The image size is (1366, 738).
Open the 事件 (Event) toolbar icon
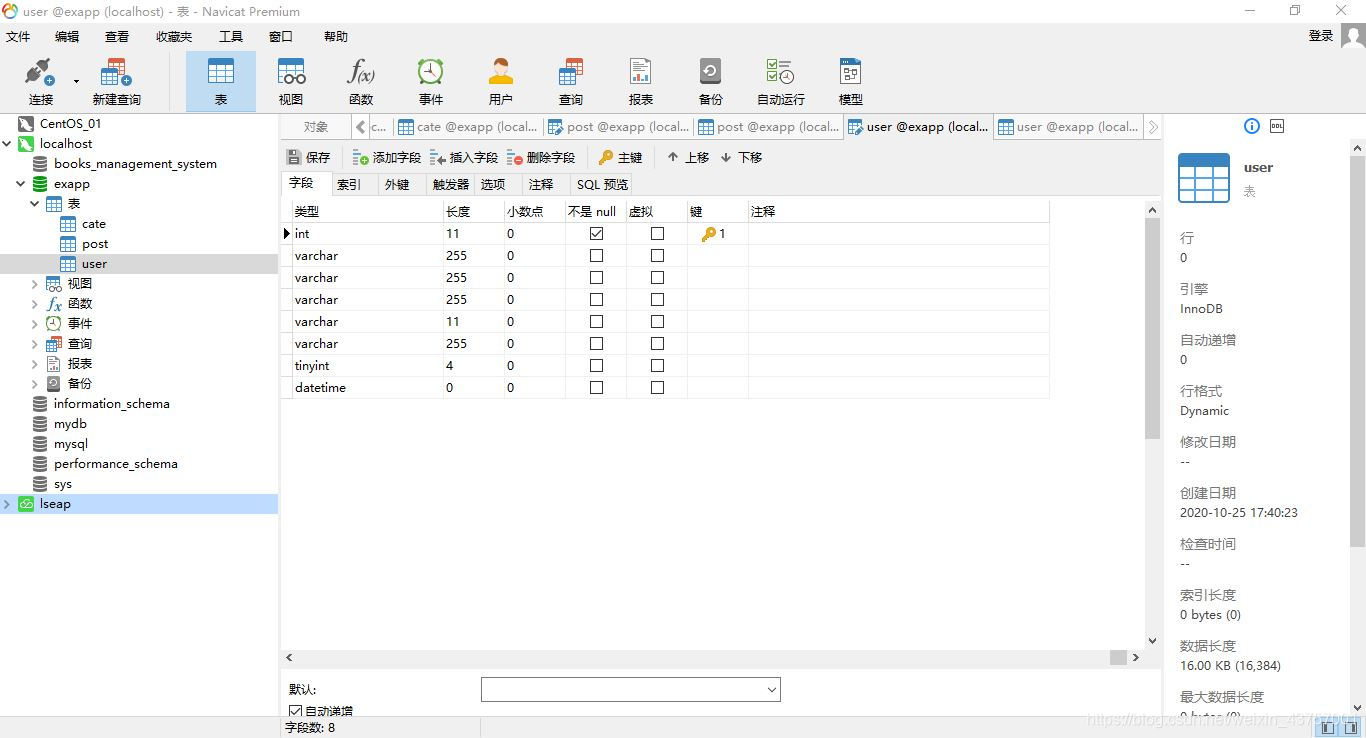[x=431, y=81]
